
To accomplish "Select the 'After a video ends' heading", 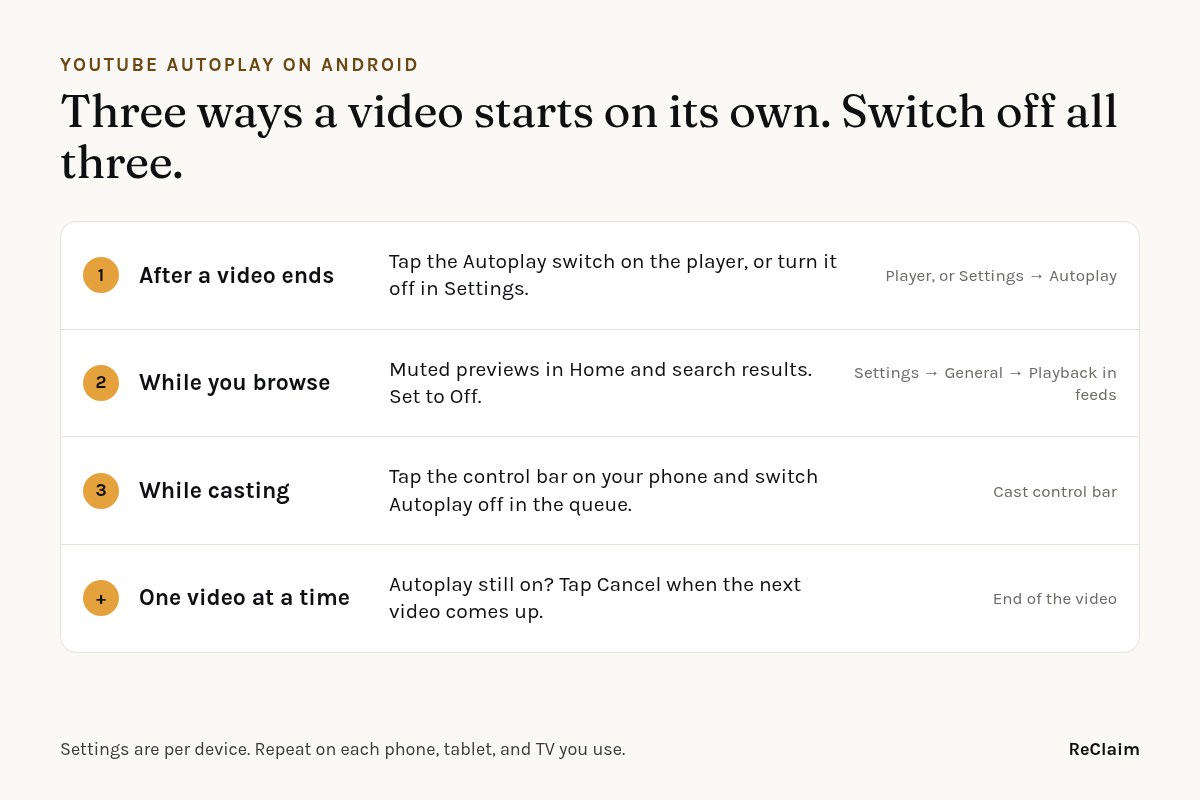I will pyautogui.click(x=236, y=275).
